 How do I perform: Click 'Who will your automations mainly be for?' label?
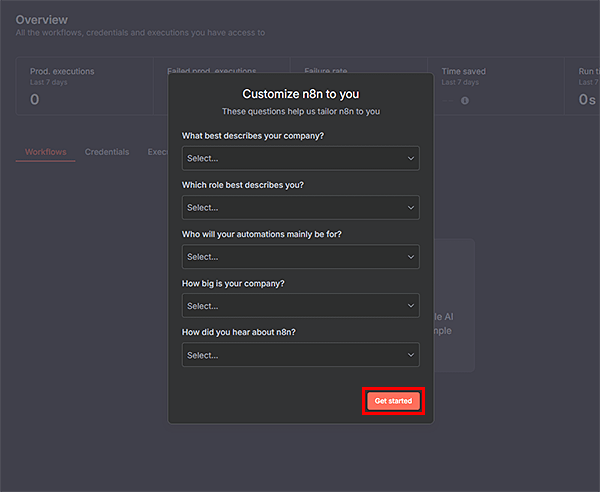(x=262, y=234)
